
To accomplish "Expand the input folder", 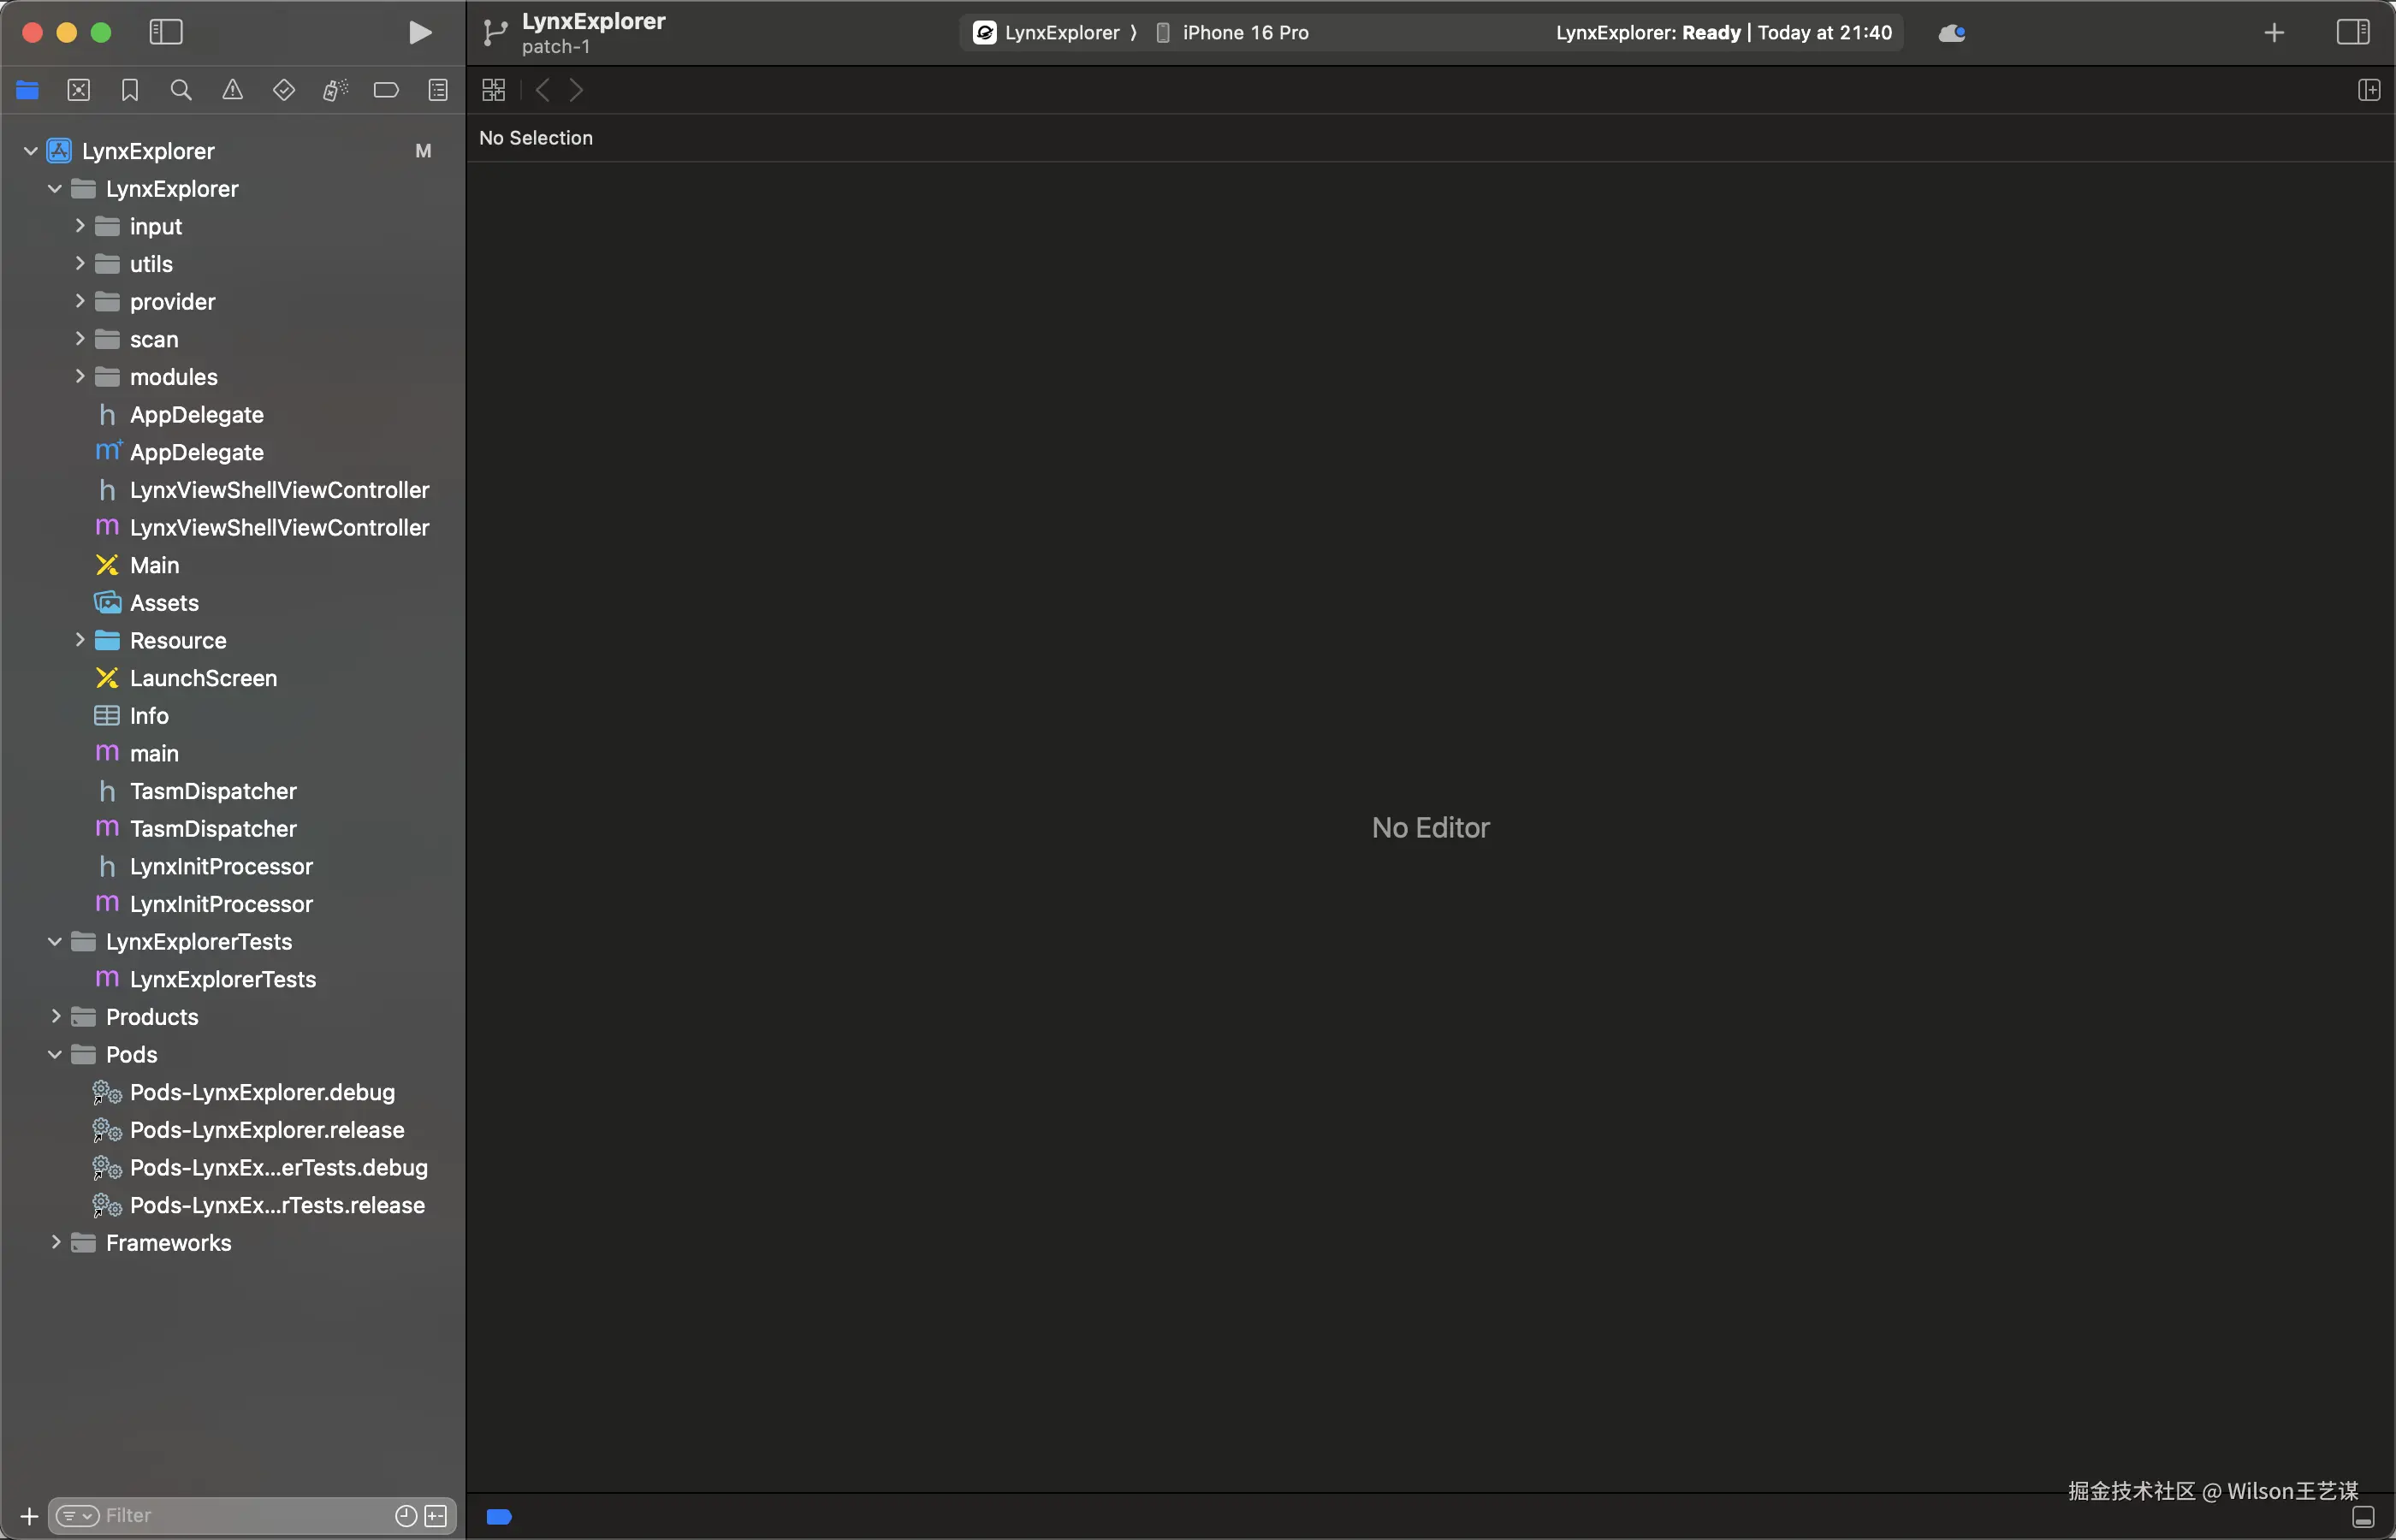I will 80,227.
